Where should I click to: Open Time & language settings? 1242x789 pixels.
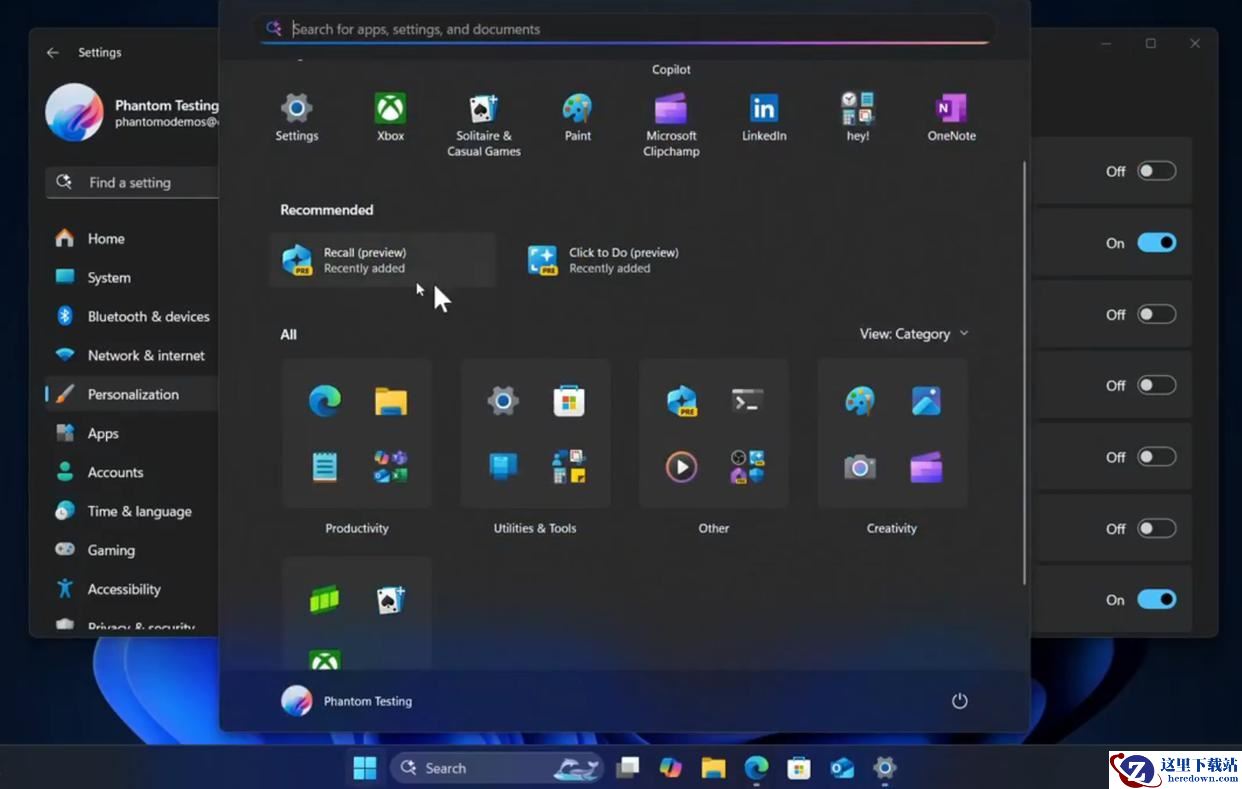point(132,511)
